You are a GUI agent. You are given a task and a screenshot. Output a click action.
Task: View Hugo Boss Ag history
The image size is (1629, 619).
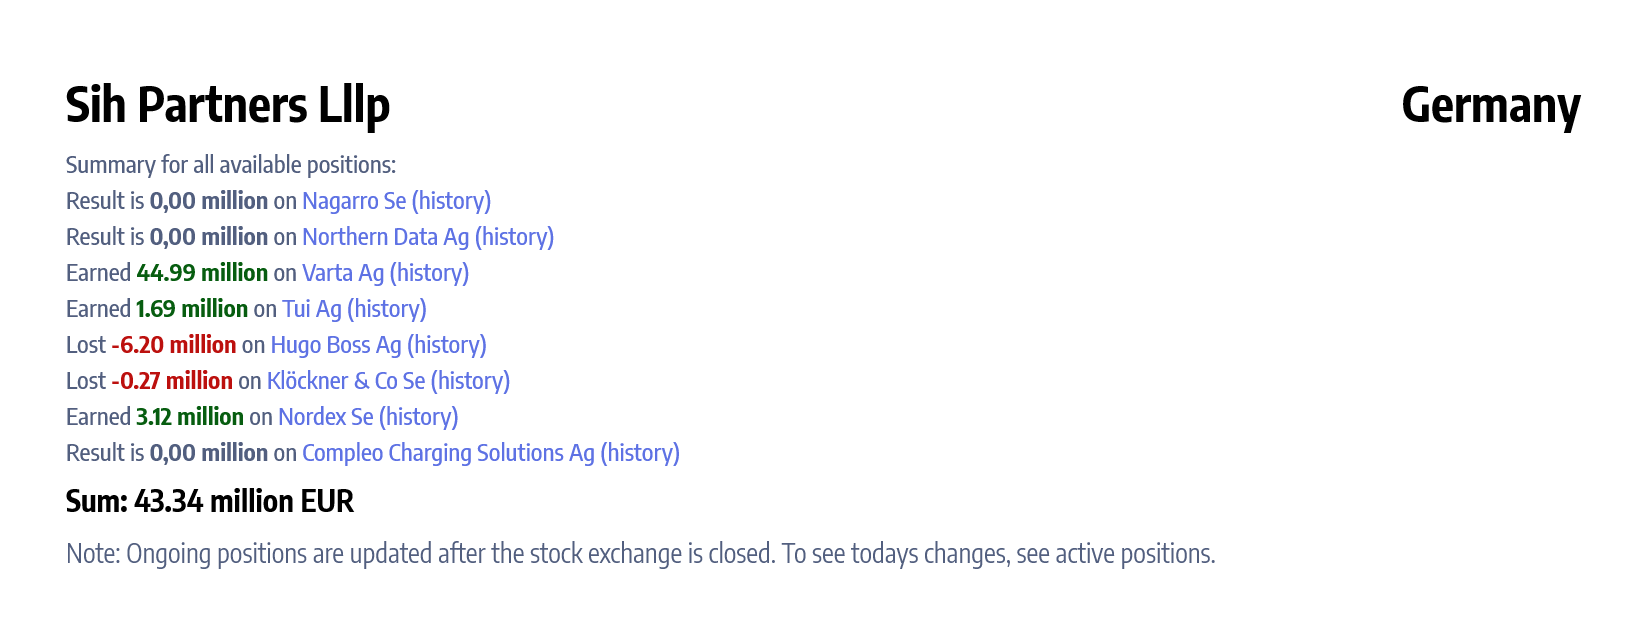pyautogui.click(x=447, y=345)
